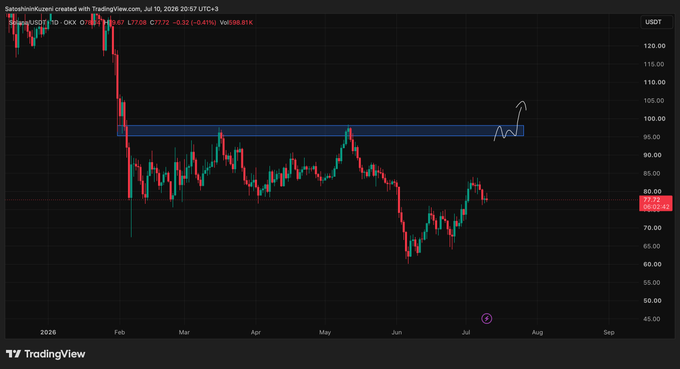Click the Feb label on time axis
The image size is (680, 369).
(x=119, y=332)
